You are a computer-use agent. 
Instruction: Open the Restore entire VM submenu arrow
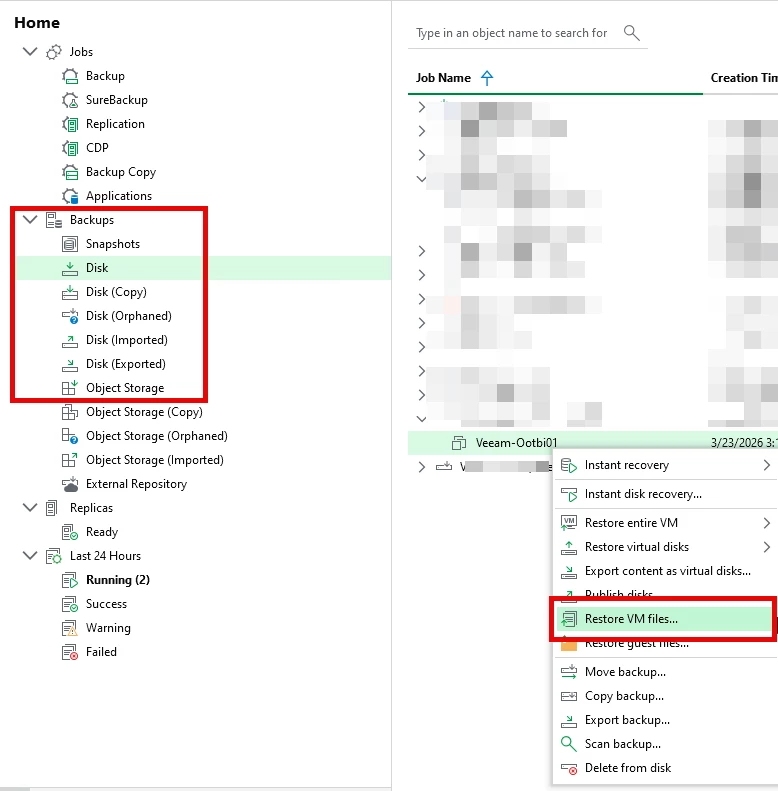766,523
